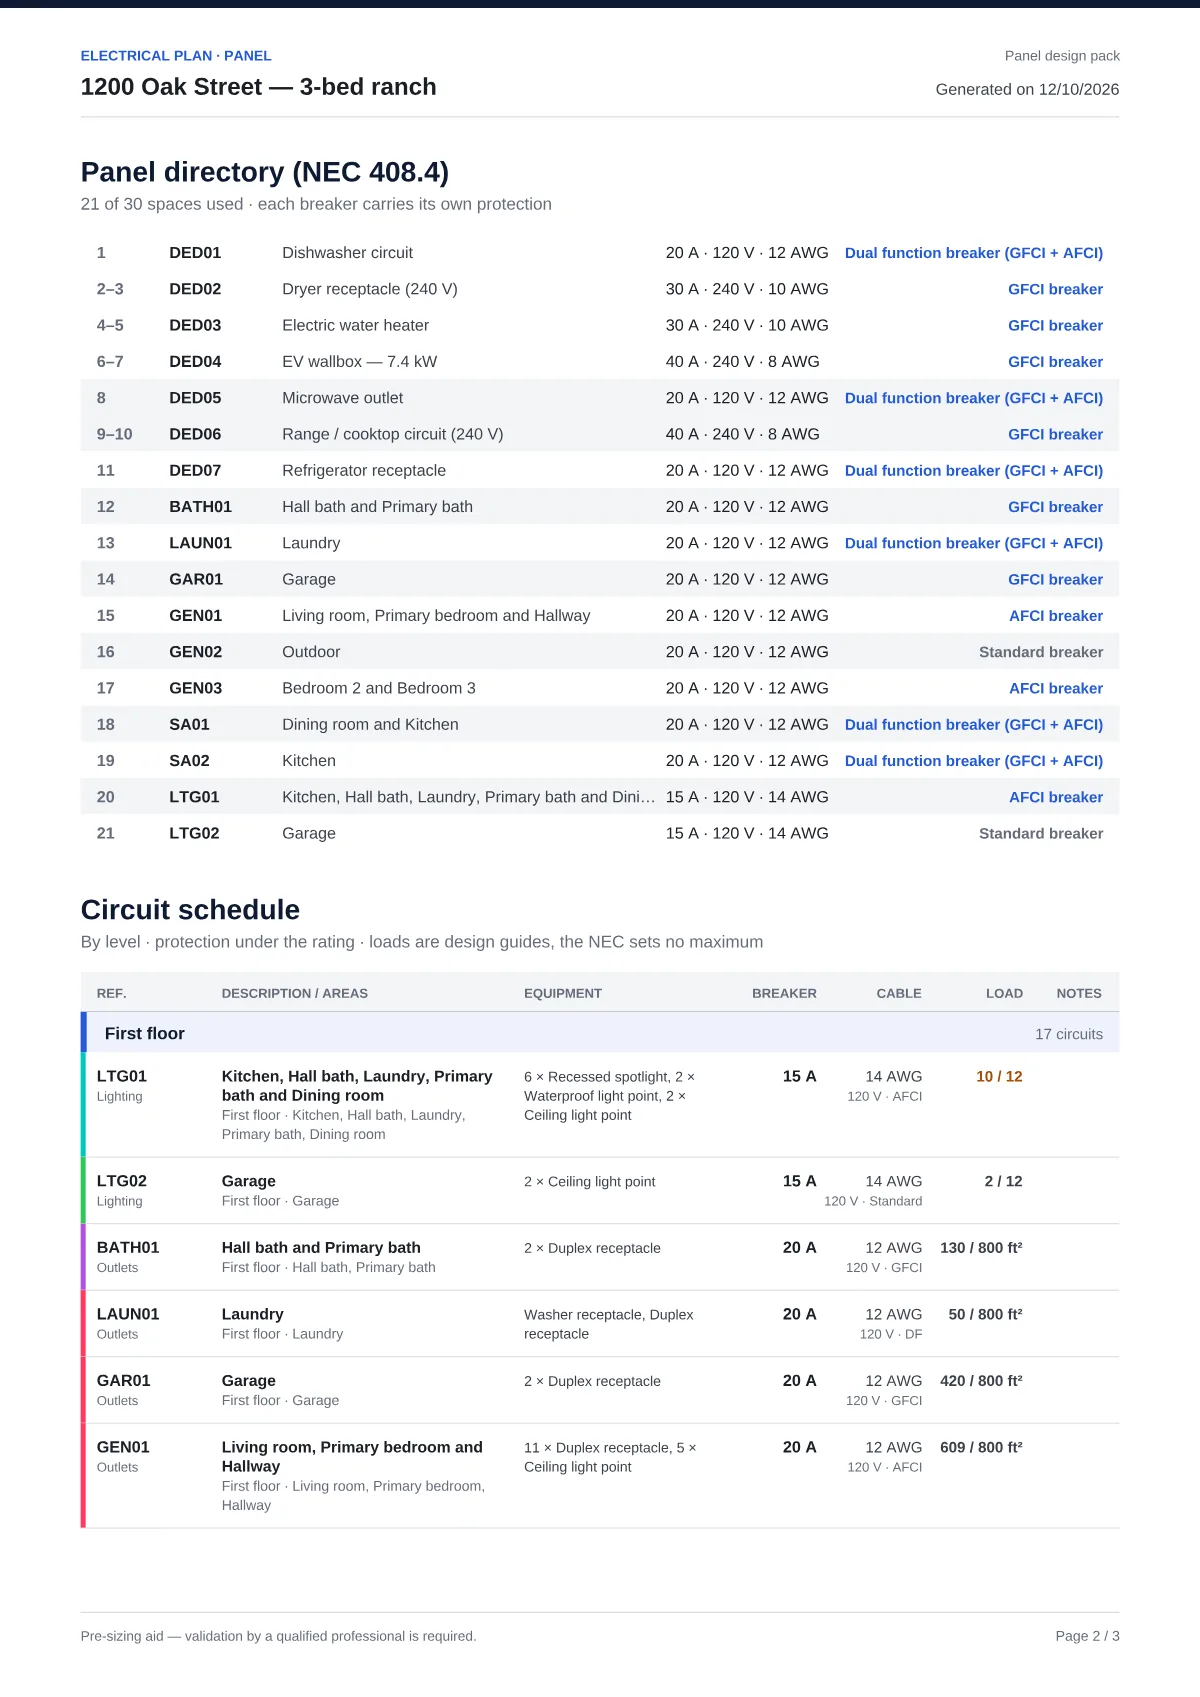1200x1697 pixels.
Task: Click the "Panel design pack" label
Action: (1062, 56)
